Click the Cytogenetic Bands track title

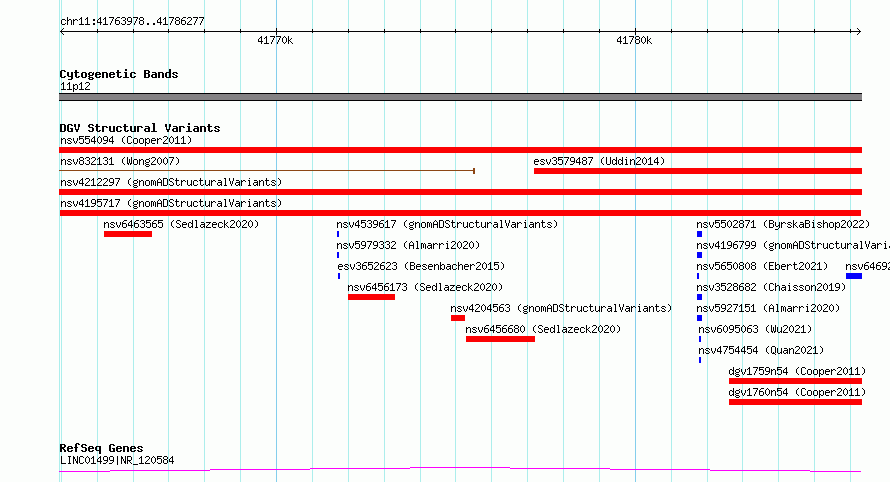(x=119, y=74)
